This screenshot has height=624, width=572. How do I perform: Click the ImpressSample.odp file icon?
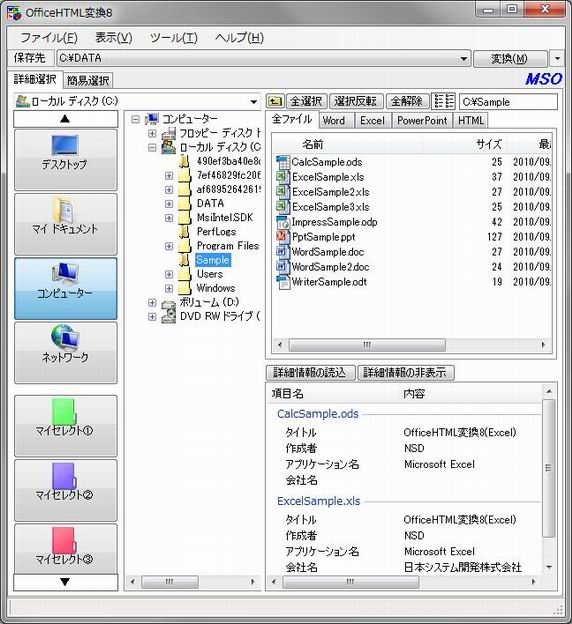click(x=283, y=222)
